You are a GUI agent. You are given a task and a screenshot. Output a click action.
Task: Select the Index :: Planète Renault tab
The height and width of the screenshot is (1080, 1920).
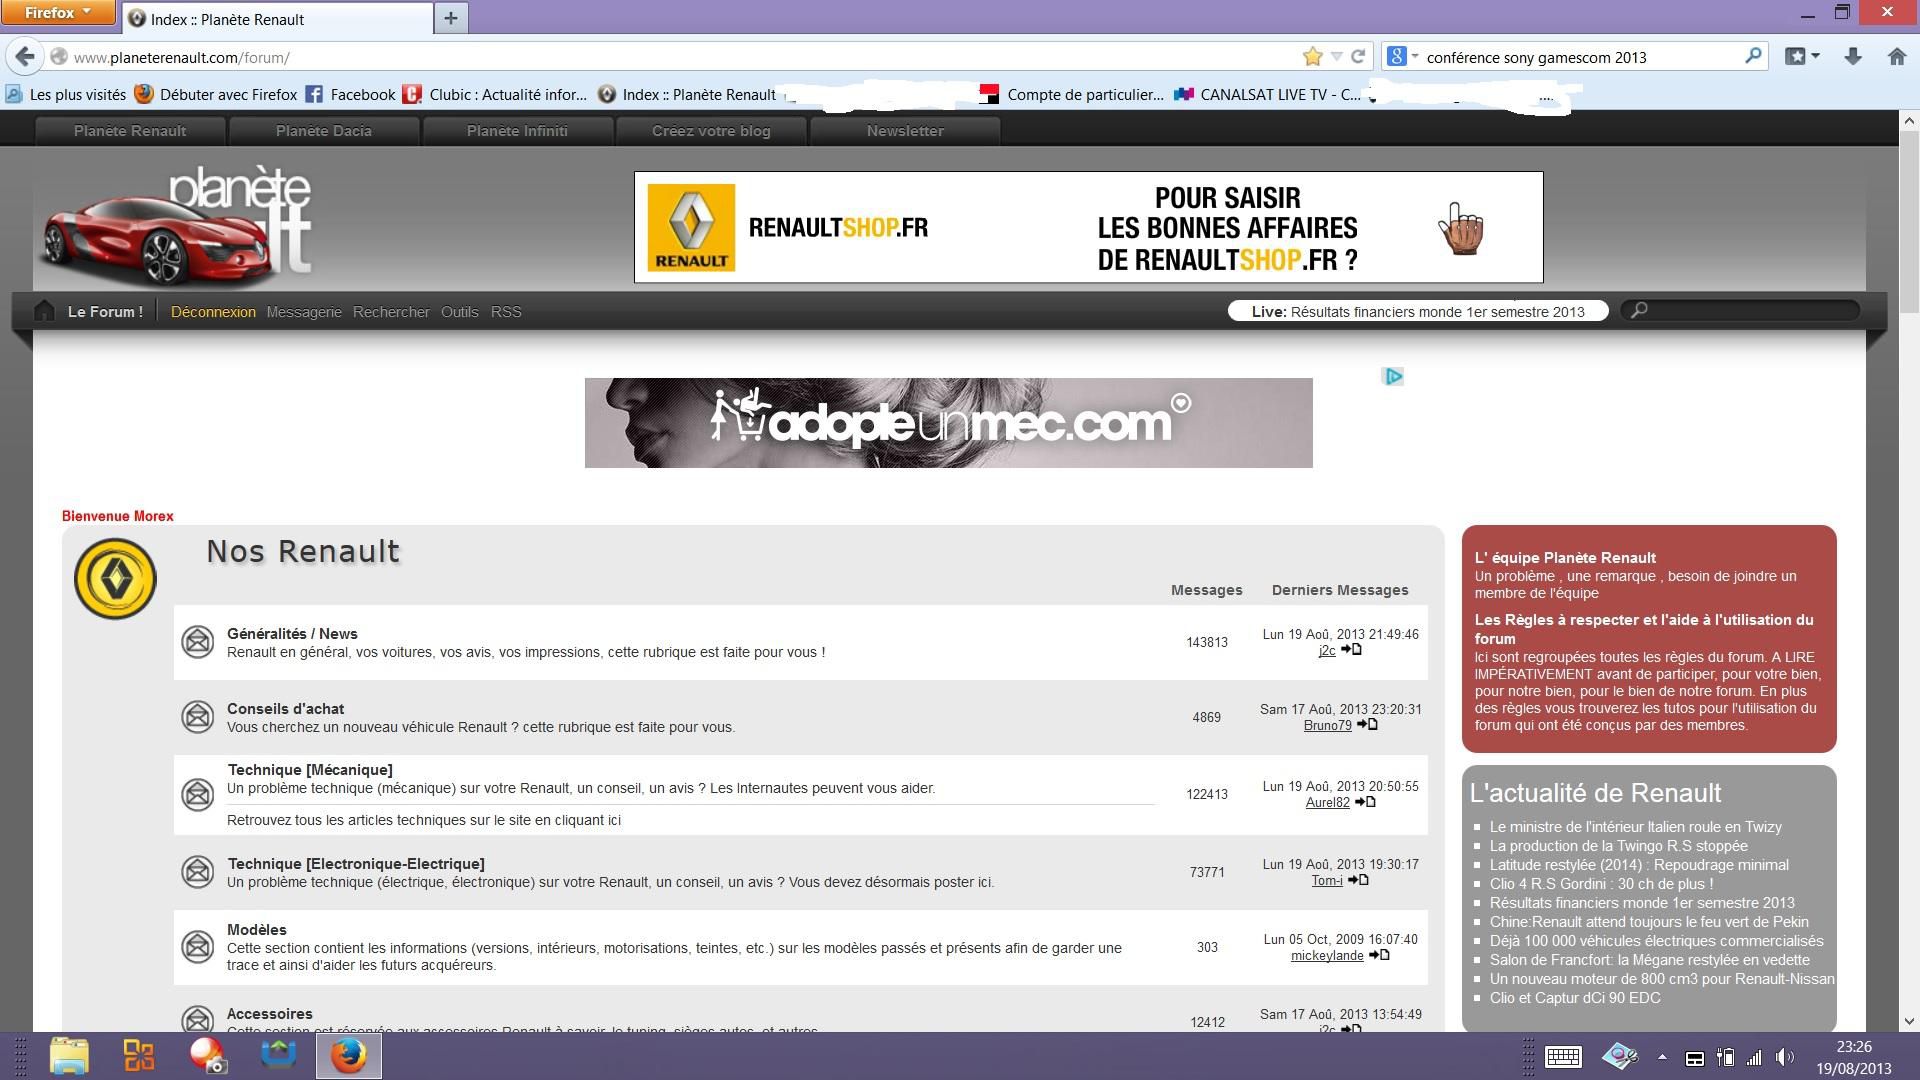point(279,18)
